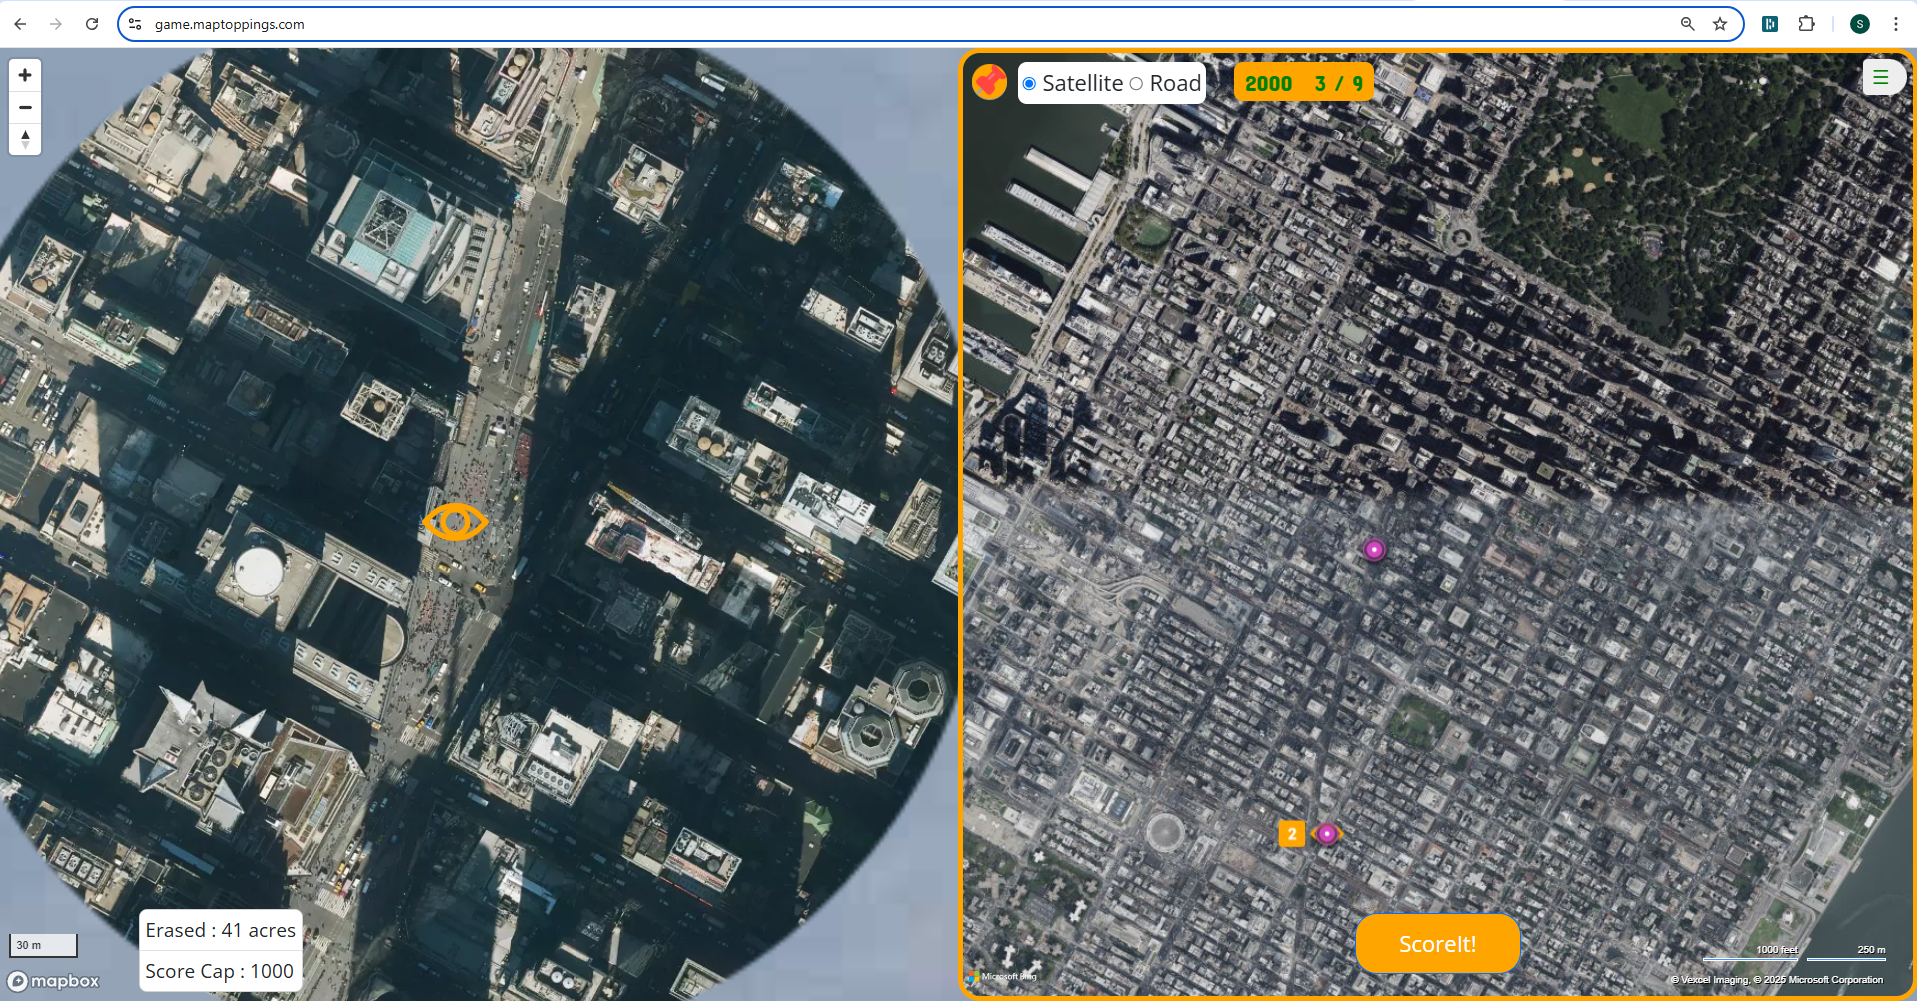This screenshot has width=1917, height=1001.
Task: Click the browser forward arrow
Action: click(x=56, y=24)
